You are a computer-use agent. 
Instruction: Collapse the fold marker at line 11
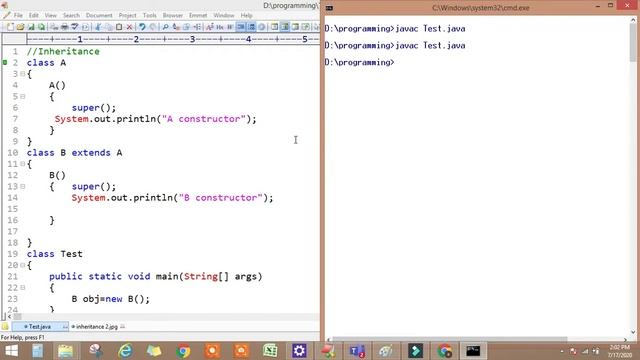(x=23, y=164)
